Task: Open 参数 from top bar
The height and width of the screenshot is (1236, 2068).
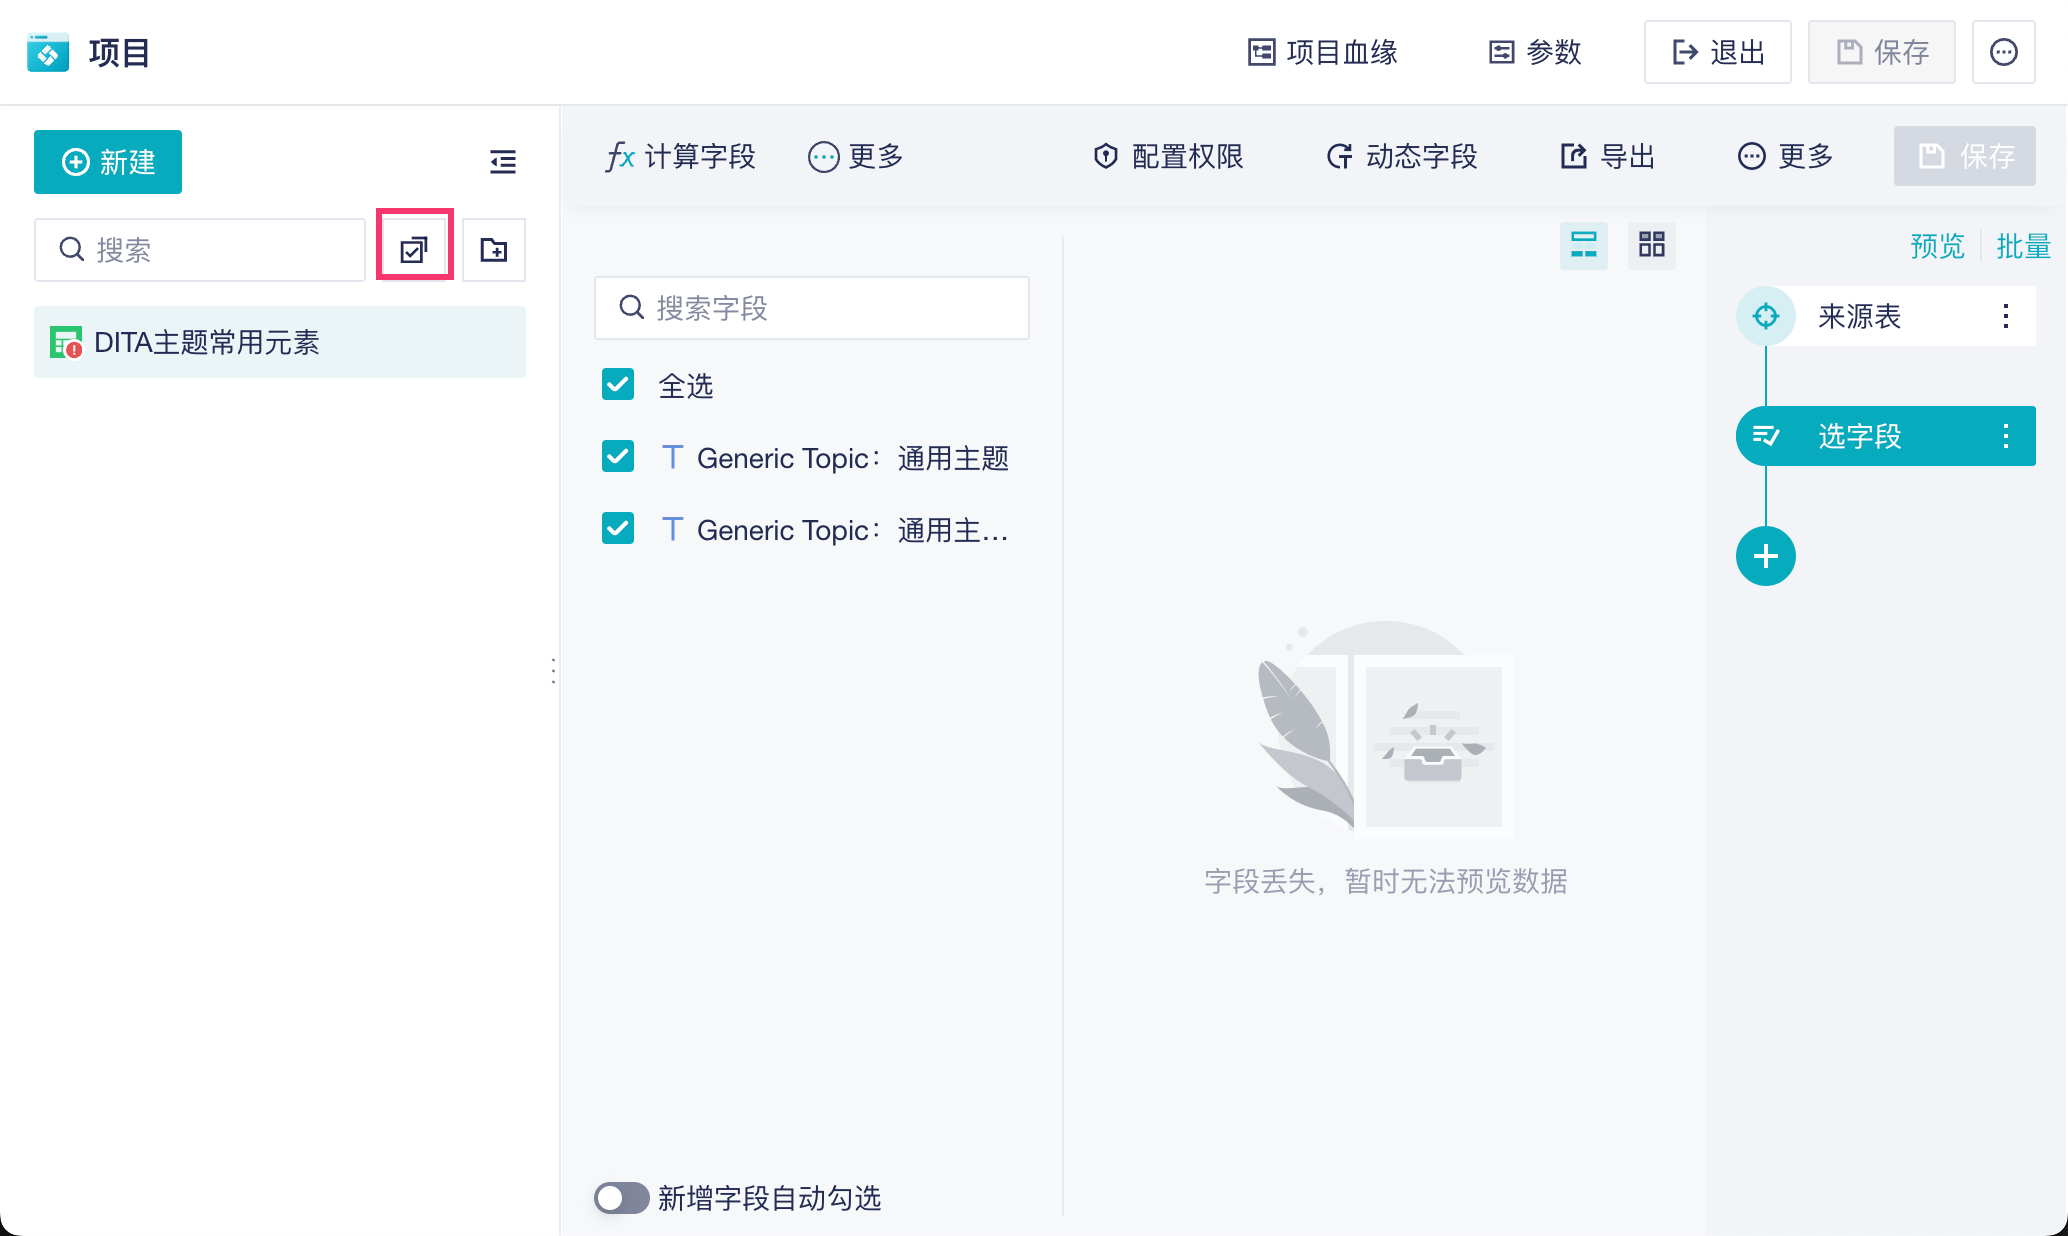Action: [1535, 52]
